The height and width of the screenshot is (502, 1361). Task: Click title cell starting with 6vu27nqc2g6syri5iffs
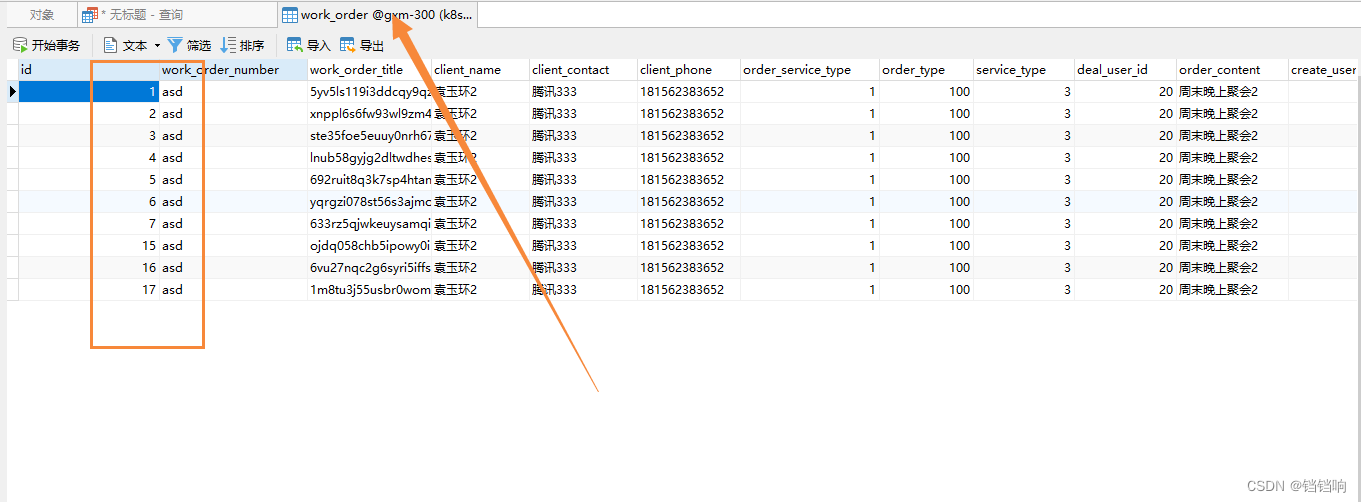[370, 267]
